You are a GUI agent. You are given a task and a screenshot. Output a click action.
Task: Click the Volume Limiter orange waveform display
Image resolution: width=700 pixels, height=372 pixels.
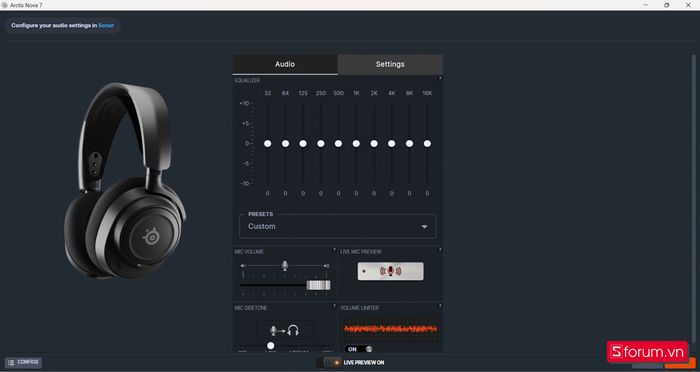click(391, 329)
